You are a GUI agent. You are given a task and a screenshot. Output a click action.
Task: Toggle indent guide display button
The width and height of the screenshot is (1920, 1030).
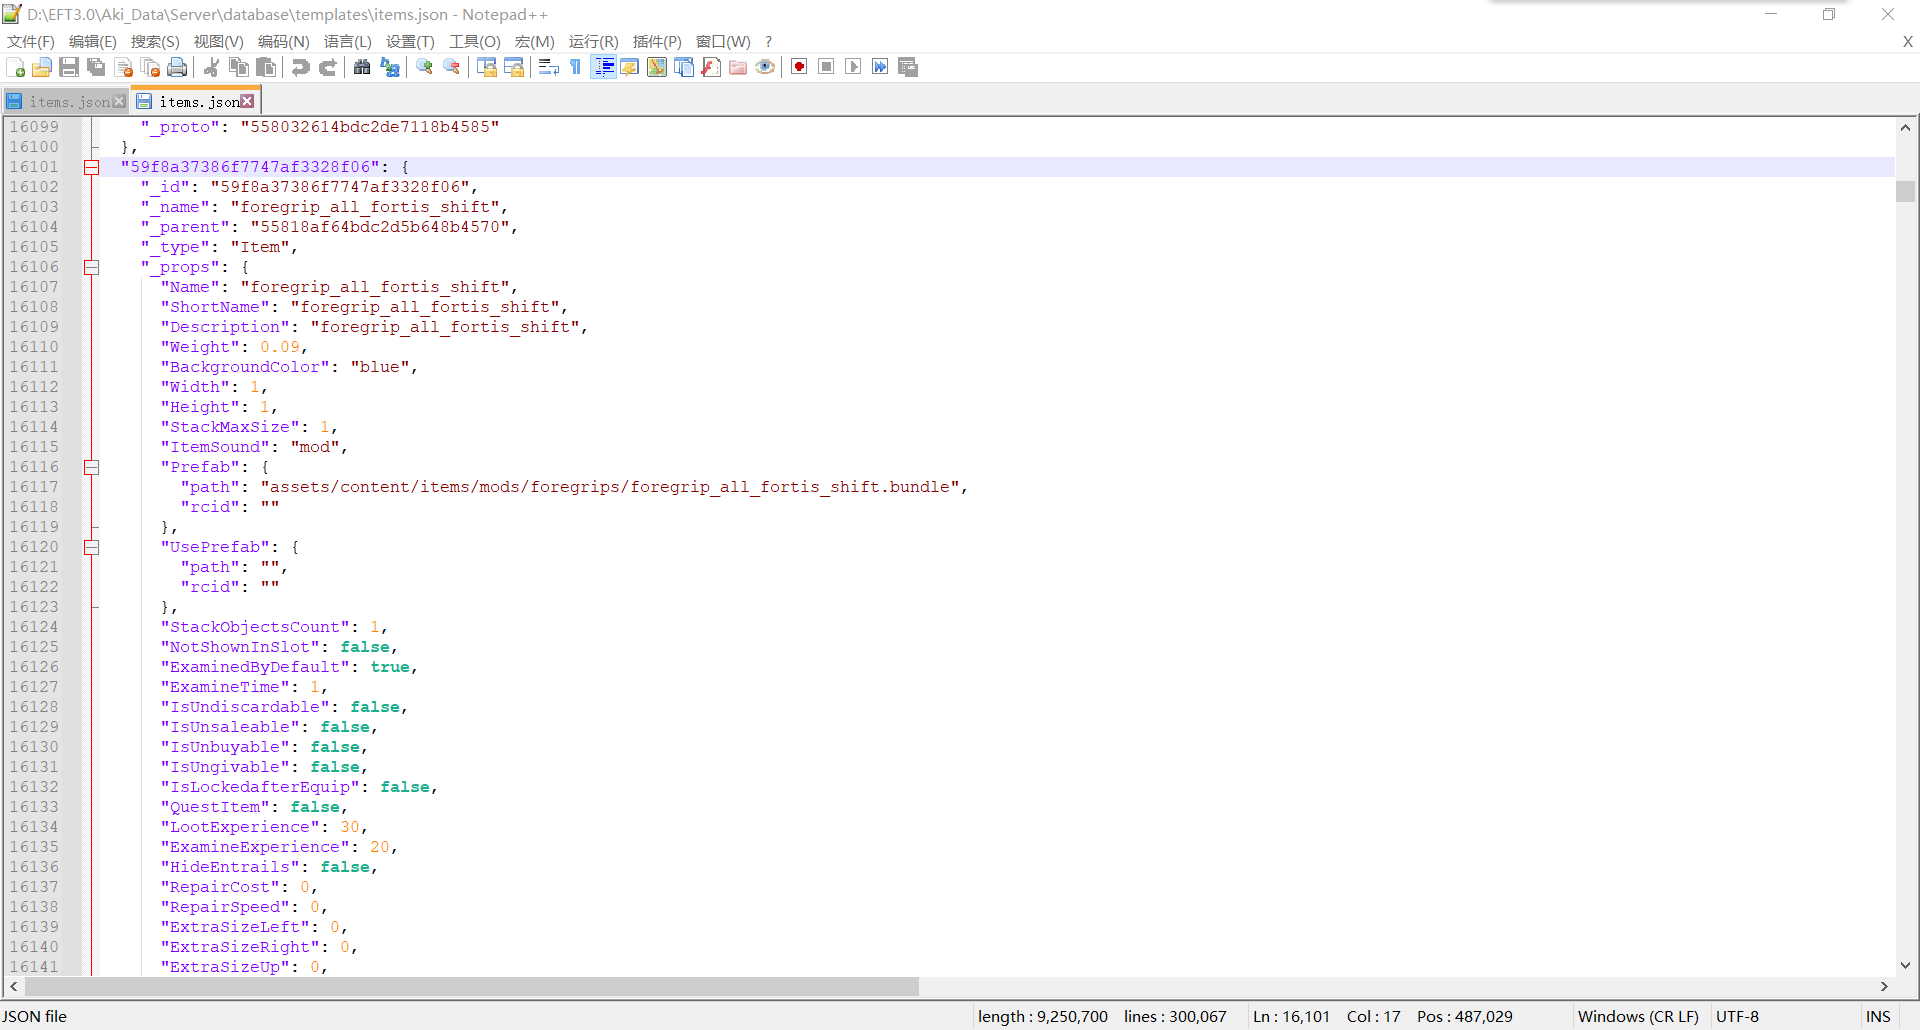(x=604, y=67)
